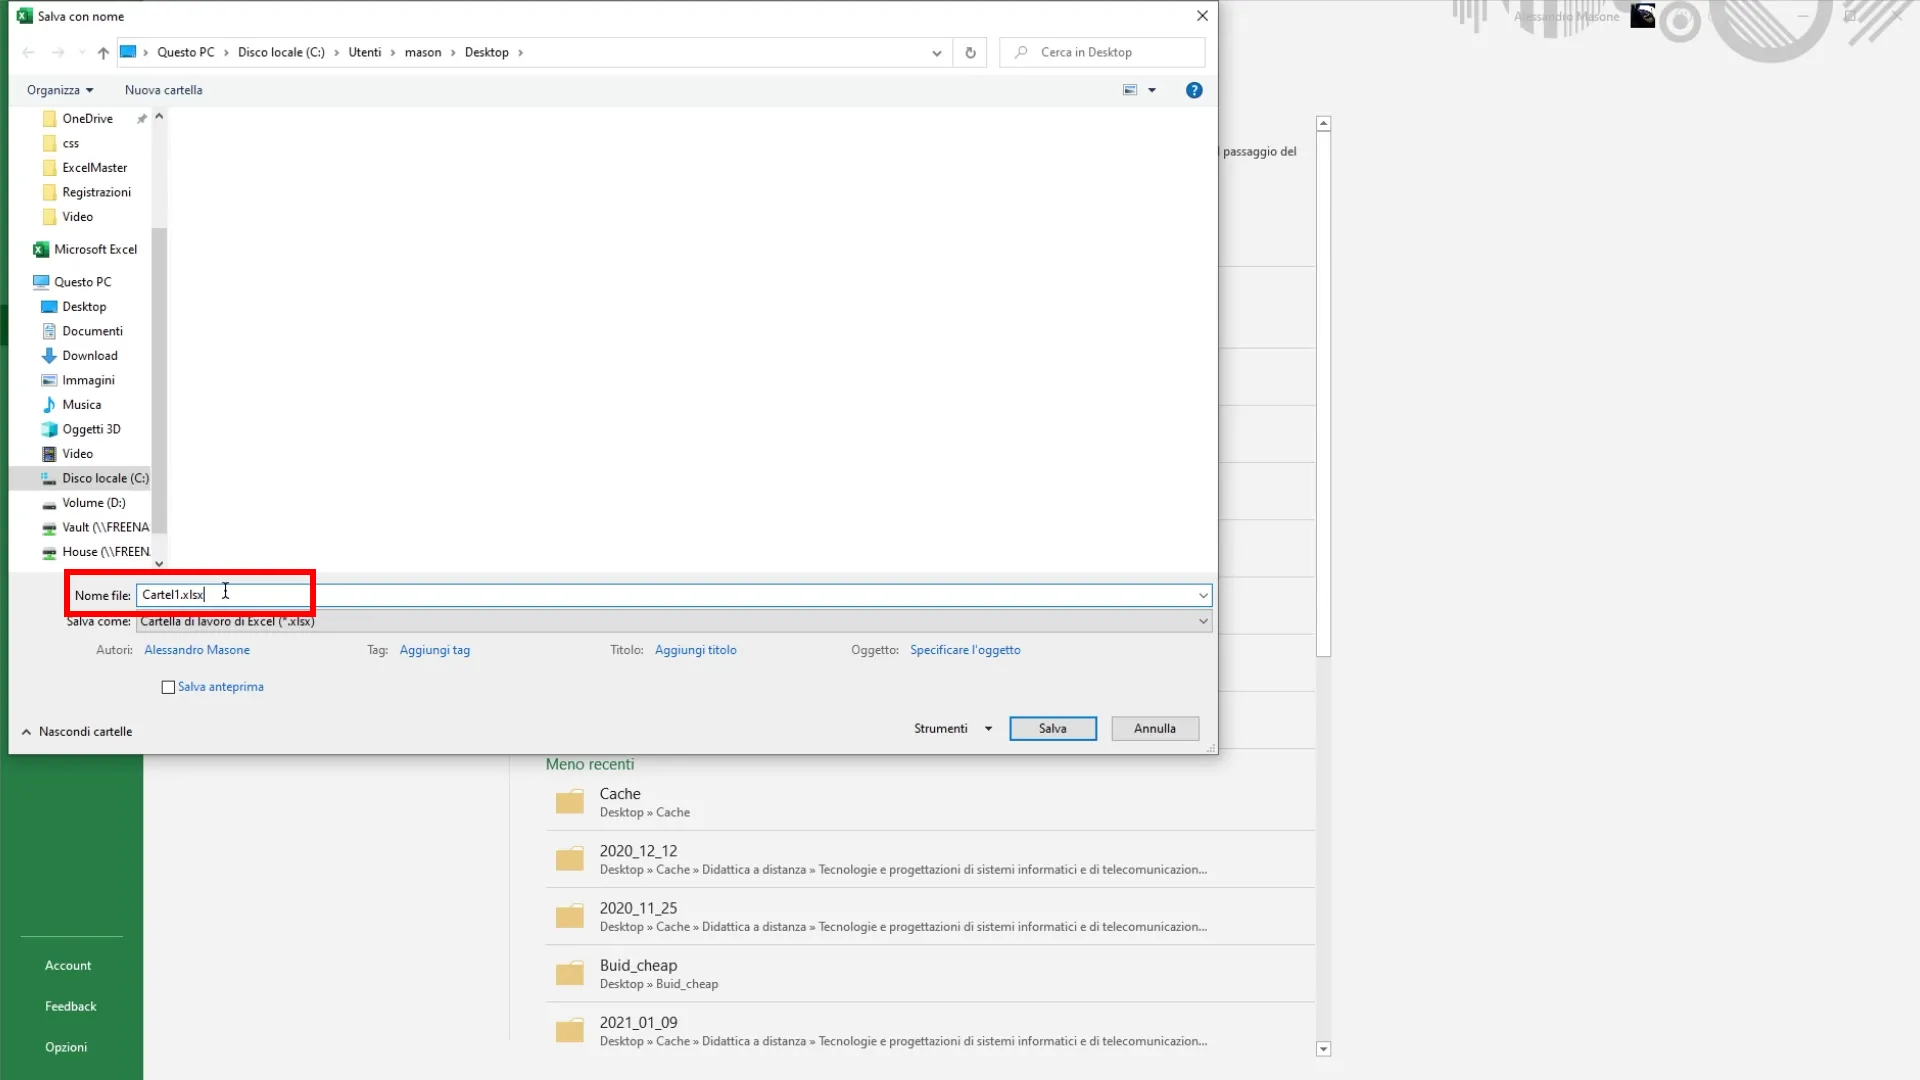Click the blue Help question mark icon
This screenshot has width=1920, height=1080.
point(1194,90)
